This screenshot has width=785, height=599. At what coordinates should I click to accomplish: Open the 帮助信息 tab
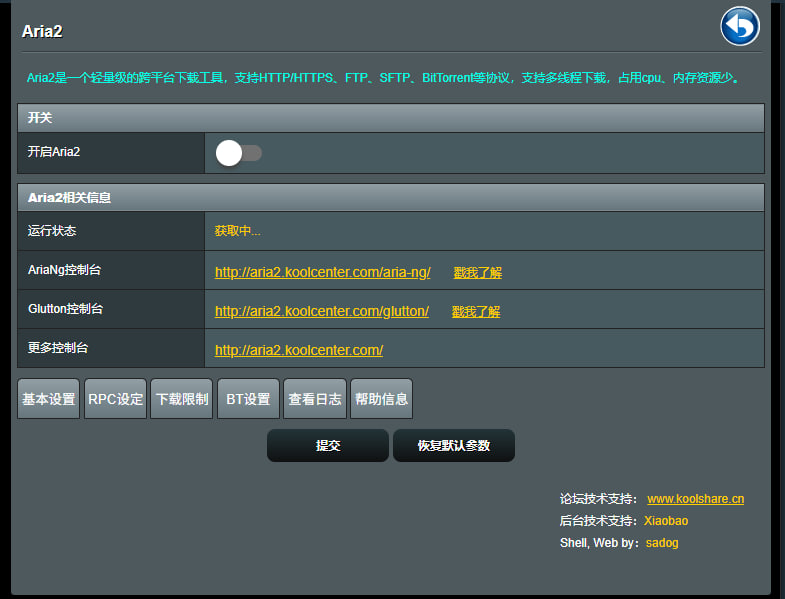point(381,399)
